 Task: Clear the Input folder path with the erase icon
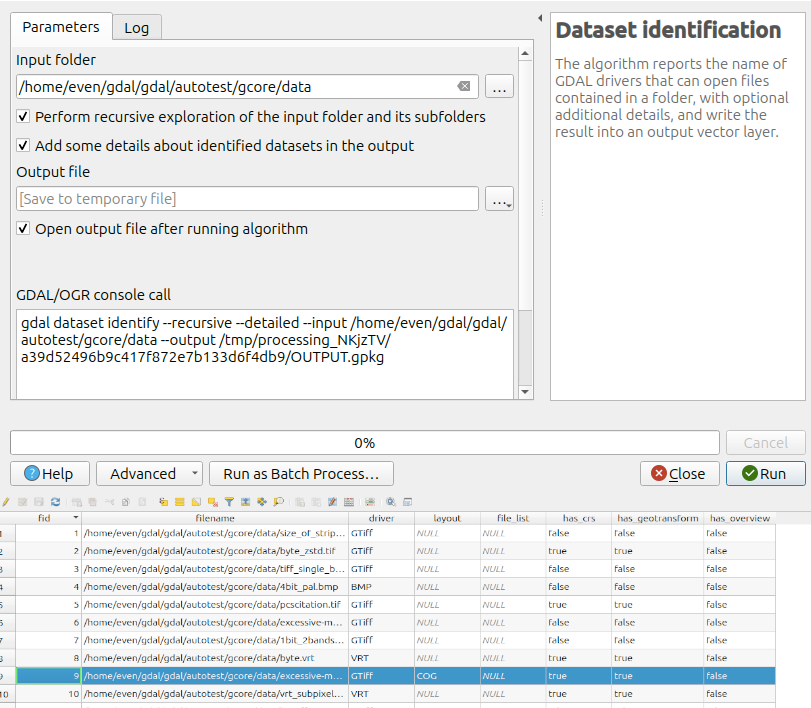click(464, 87)
